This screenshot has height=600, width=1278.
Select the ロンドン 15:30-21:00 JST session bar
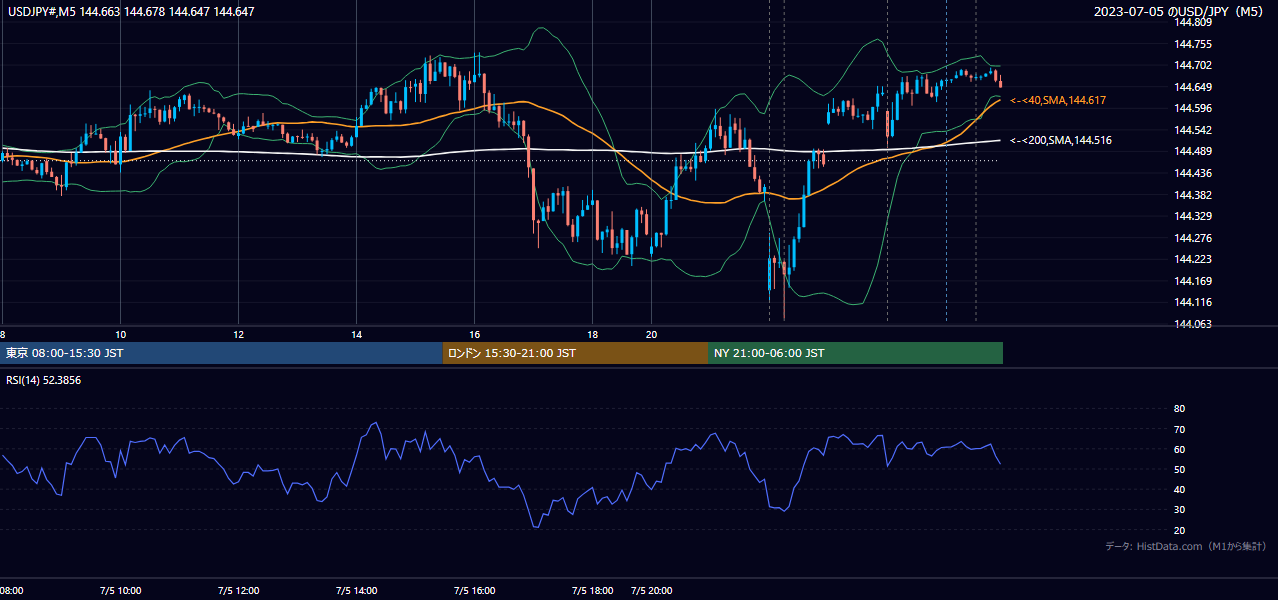click(575, 353)
